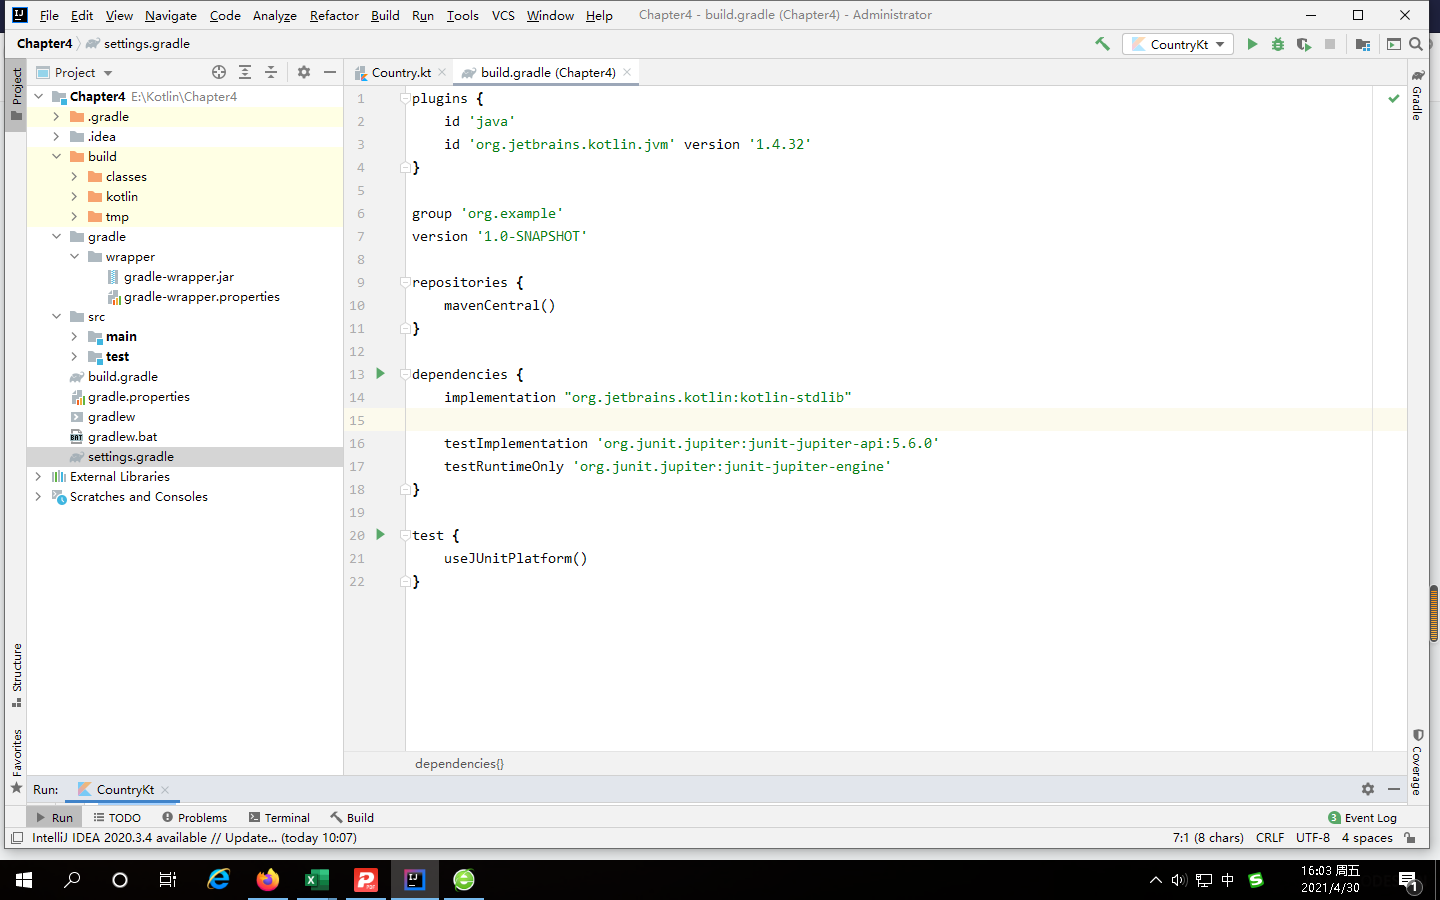Select gradle-wrapper.properties file in tree
Viewport: 1440px width, 900px height.
201,297
